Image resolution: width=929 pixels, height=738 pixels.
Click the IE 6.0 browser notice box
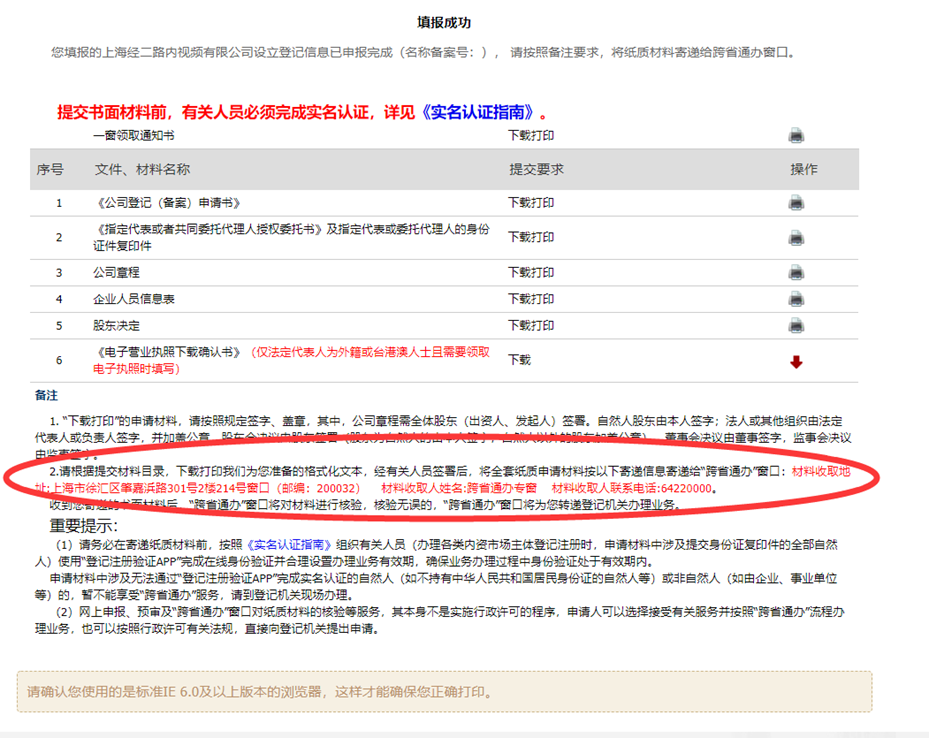pos(444,691)
